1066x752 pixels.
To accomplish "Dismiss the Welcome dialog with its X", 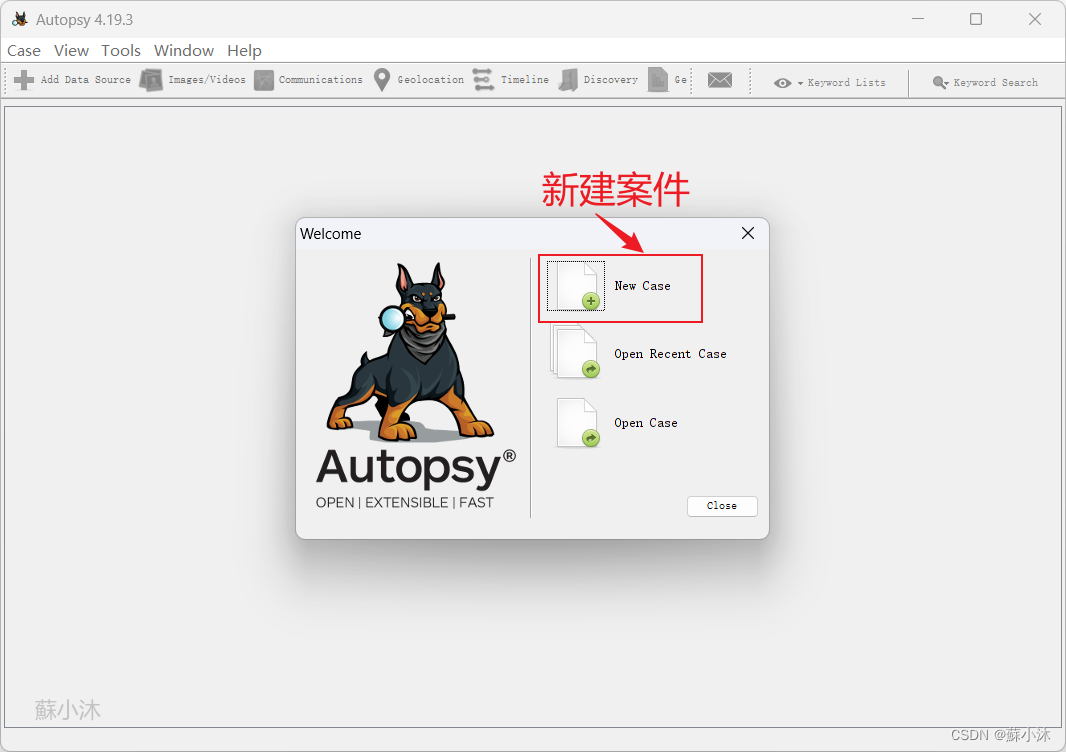I will pyautogui.click(x=748, y=233).
